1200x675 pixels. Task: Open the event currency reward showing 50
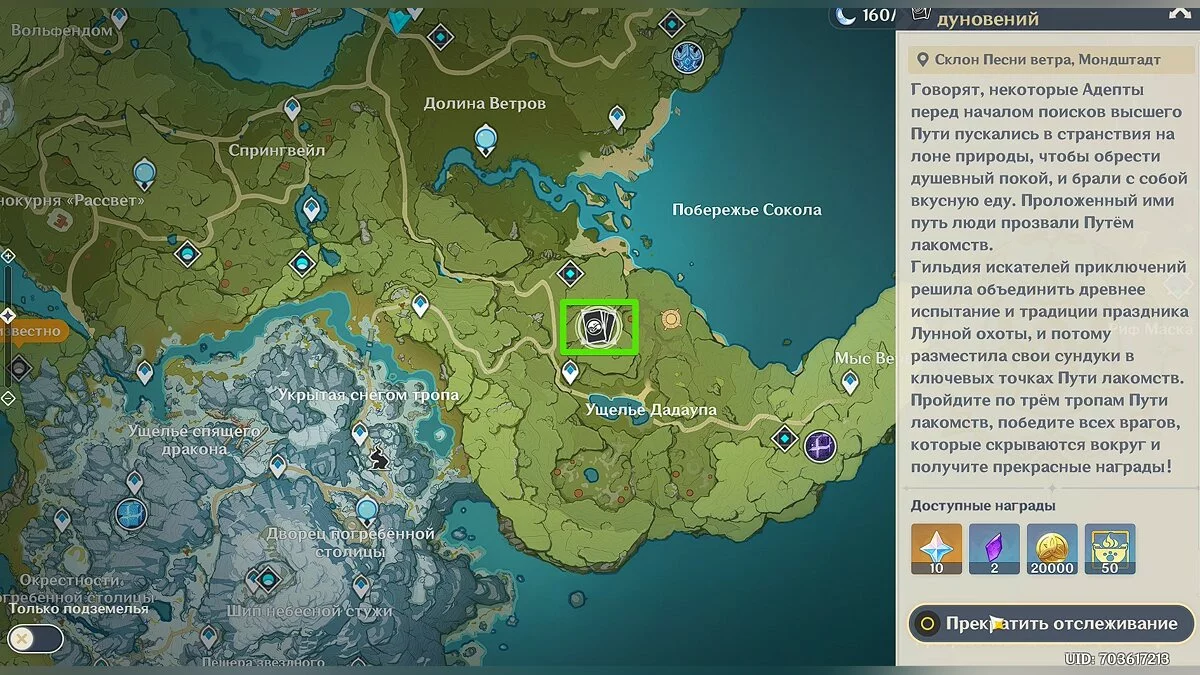(1111, 549)
